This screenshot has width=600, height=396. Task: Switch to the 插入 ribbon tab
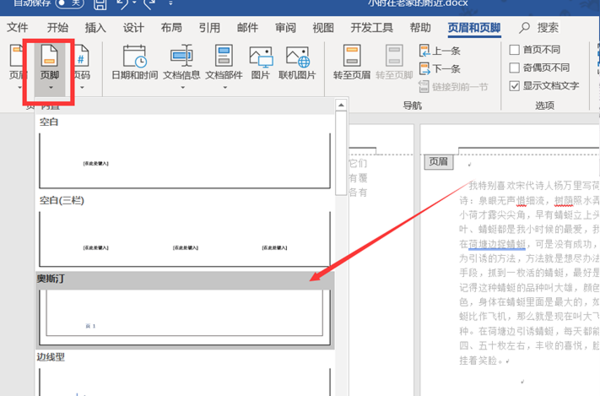click(x=95, y=28)
